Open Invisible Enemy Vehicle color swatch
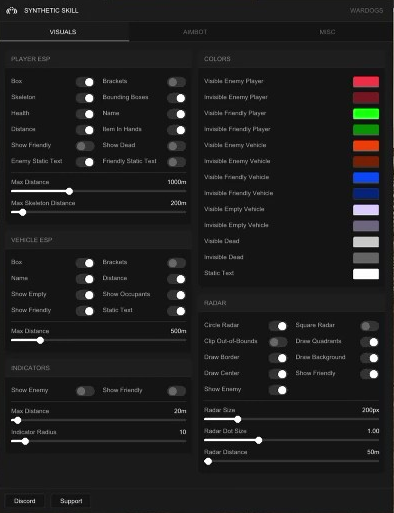The image size is (394, 513). point(366,162)
